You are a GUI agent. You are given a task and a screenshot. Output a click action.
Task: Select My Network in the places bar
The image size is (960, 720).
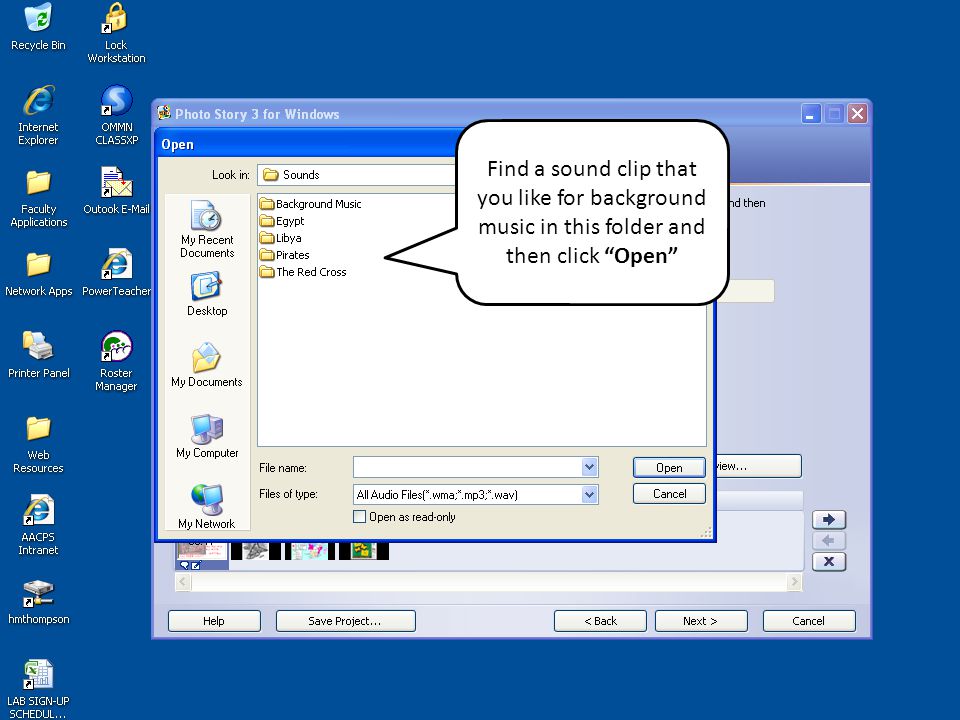click(207, 507)
